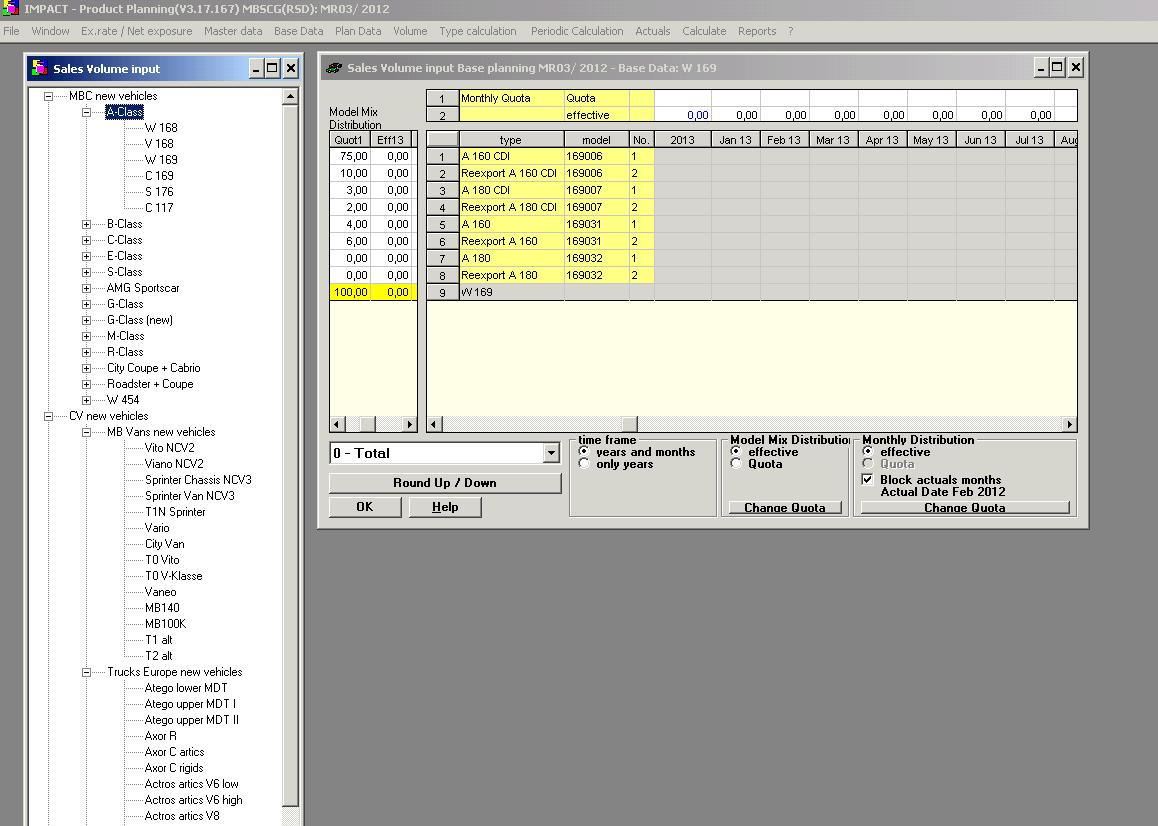The height and width of the screenshot is (826, 1158).
Task: Click the Help button
Action: pos(445,507)
